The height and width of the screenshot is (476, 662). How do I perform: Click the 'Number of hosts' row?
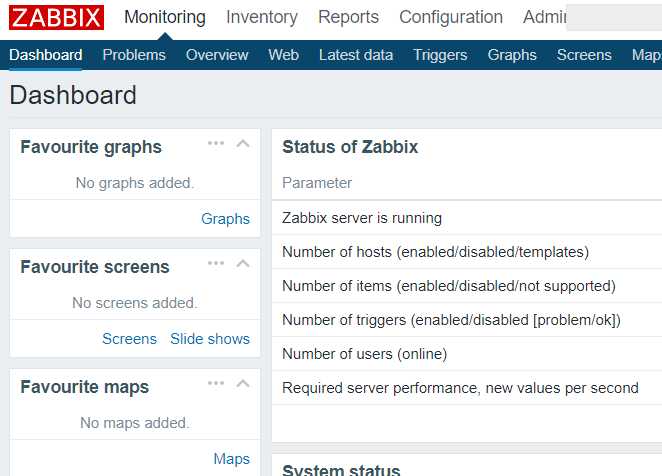point(467,252)
